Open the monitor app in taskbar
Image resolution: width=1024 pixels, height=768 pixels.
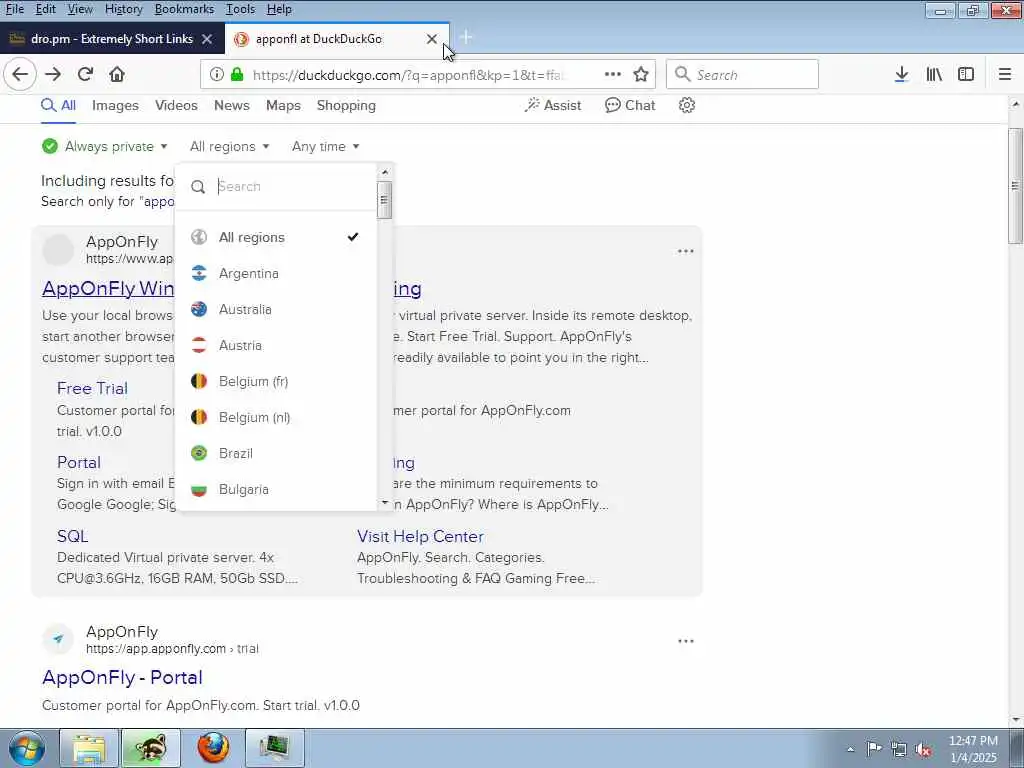[x=275, y=748]
